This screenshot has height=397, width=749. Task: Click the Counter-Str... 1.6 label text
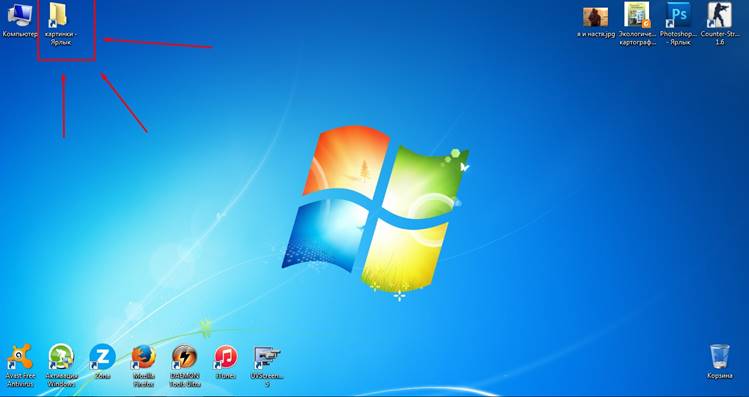click(719, 38)
